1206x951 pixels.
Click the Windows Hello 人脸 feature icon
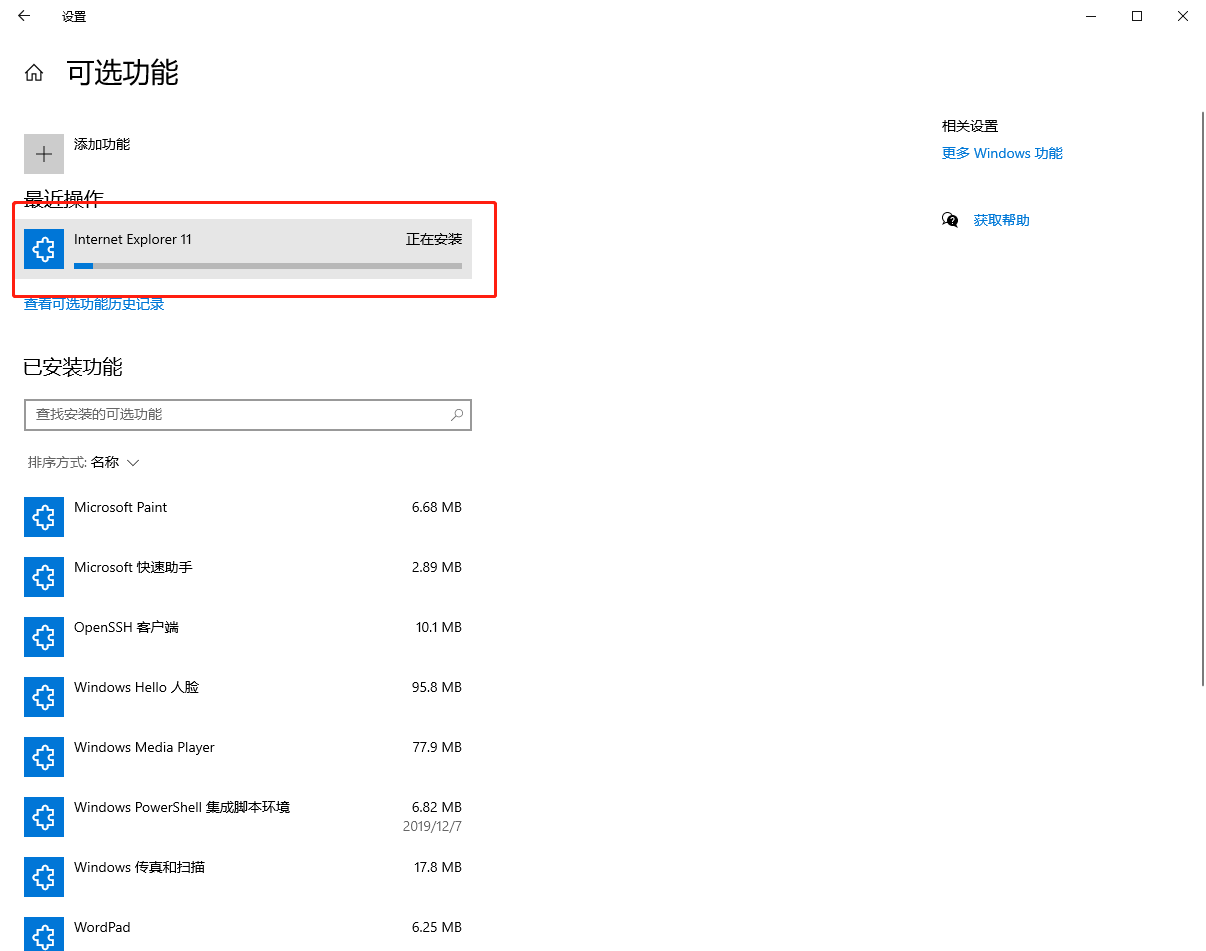tap(44, 697)
